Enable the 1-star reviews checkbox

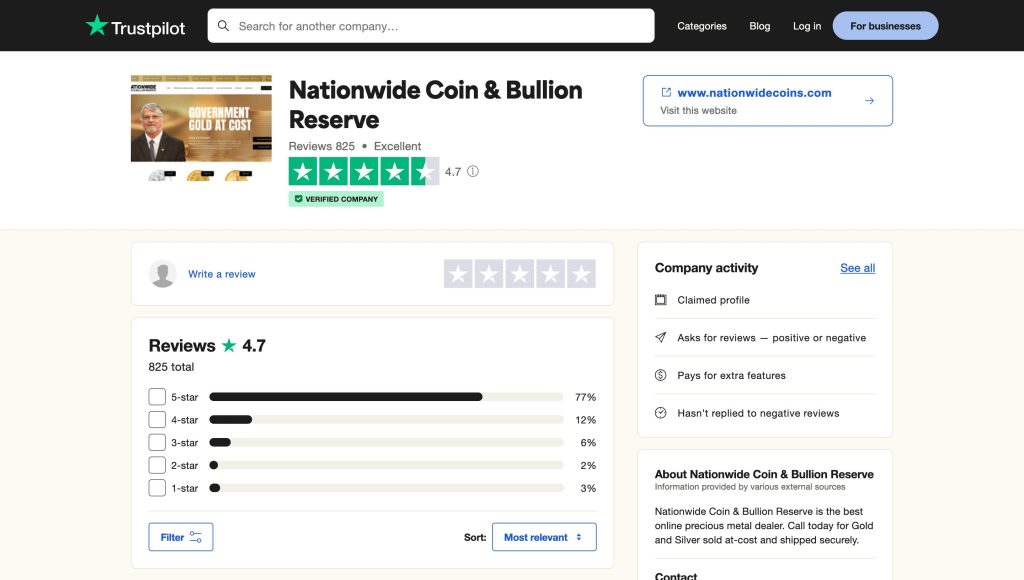[157, 488]
